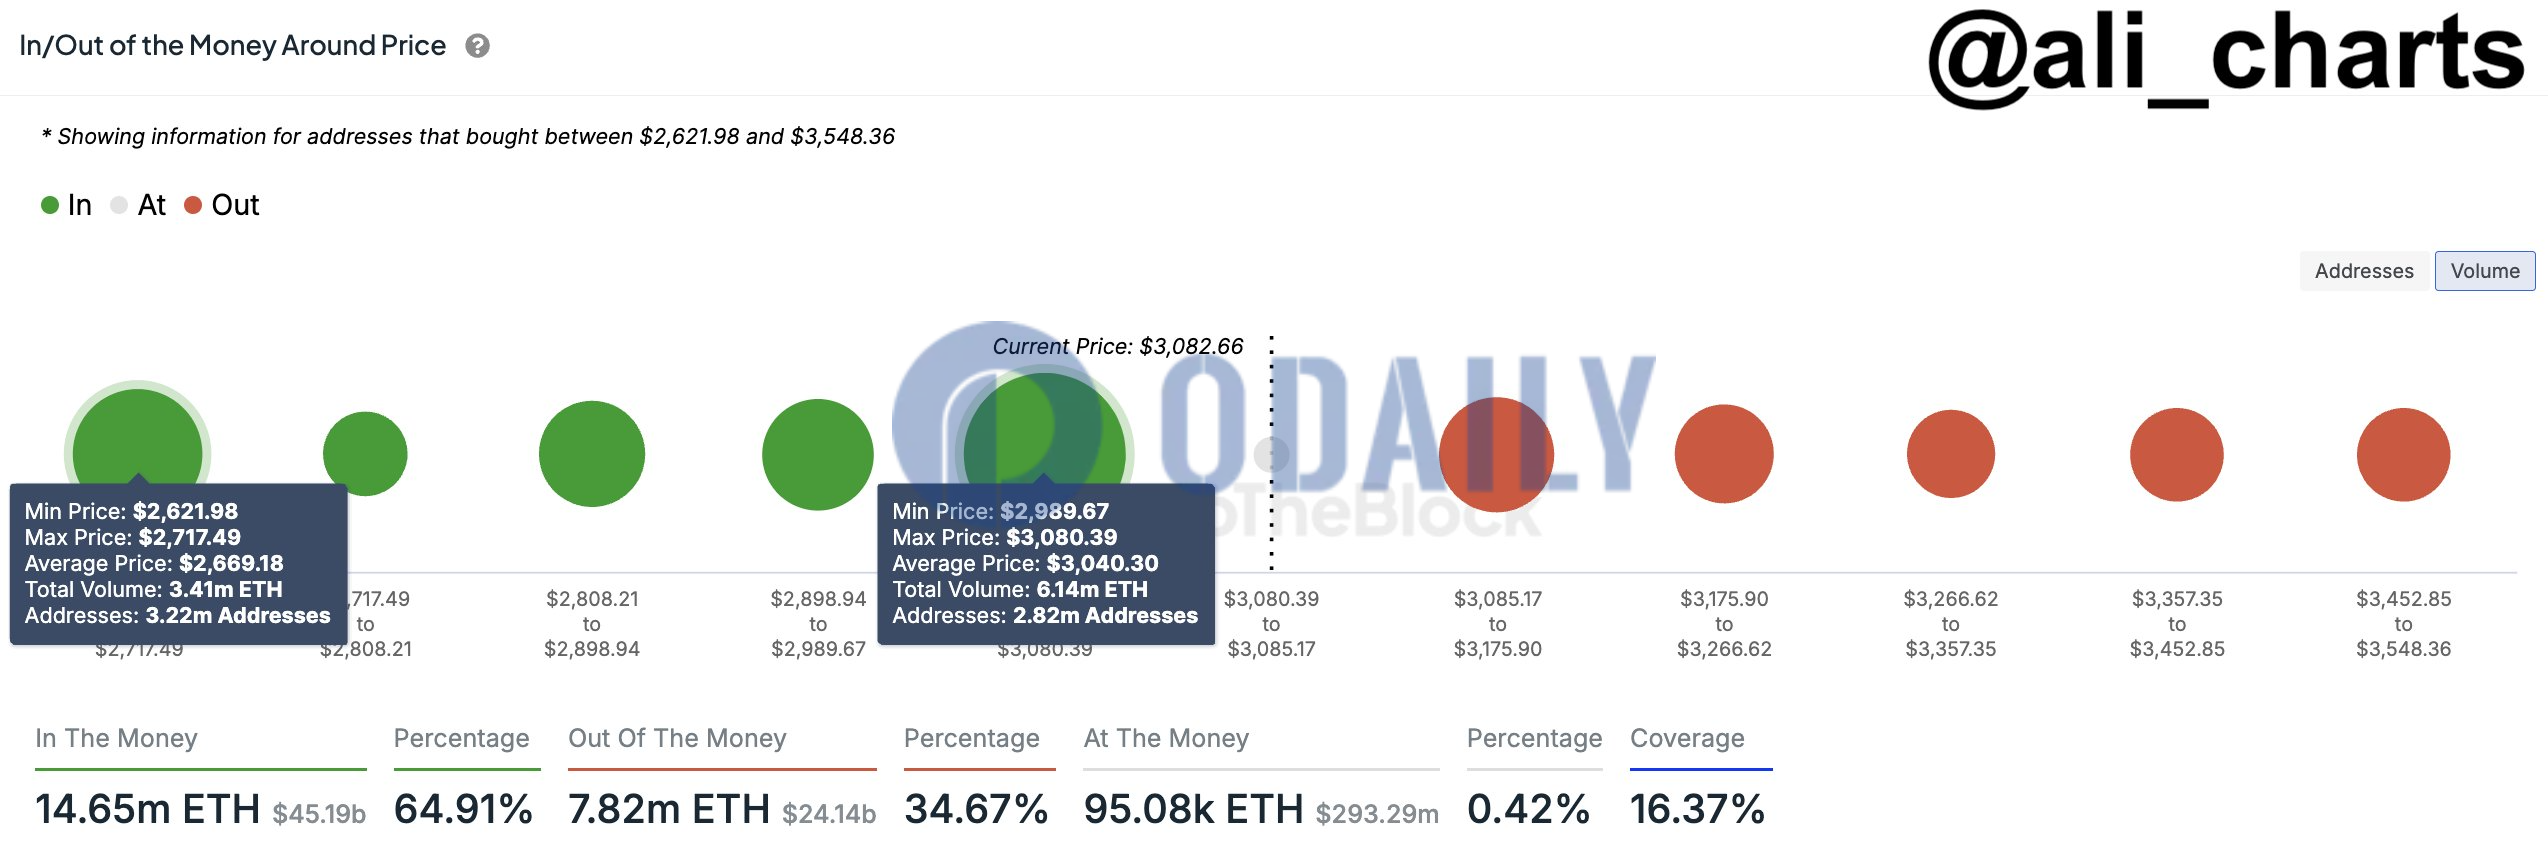Click the In The Money 14.65m ETH value
The image size is (2548, 854).
tap(148, 809)
